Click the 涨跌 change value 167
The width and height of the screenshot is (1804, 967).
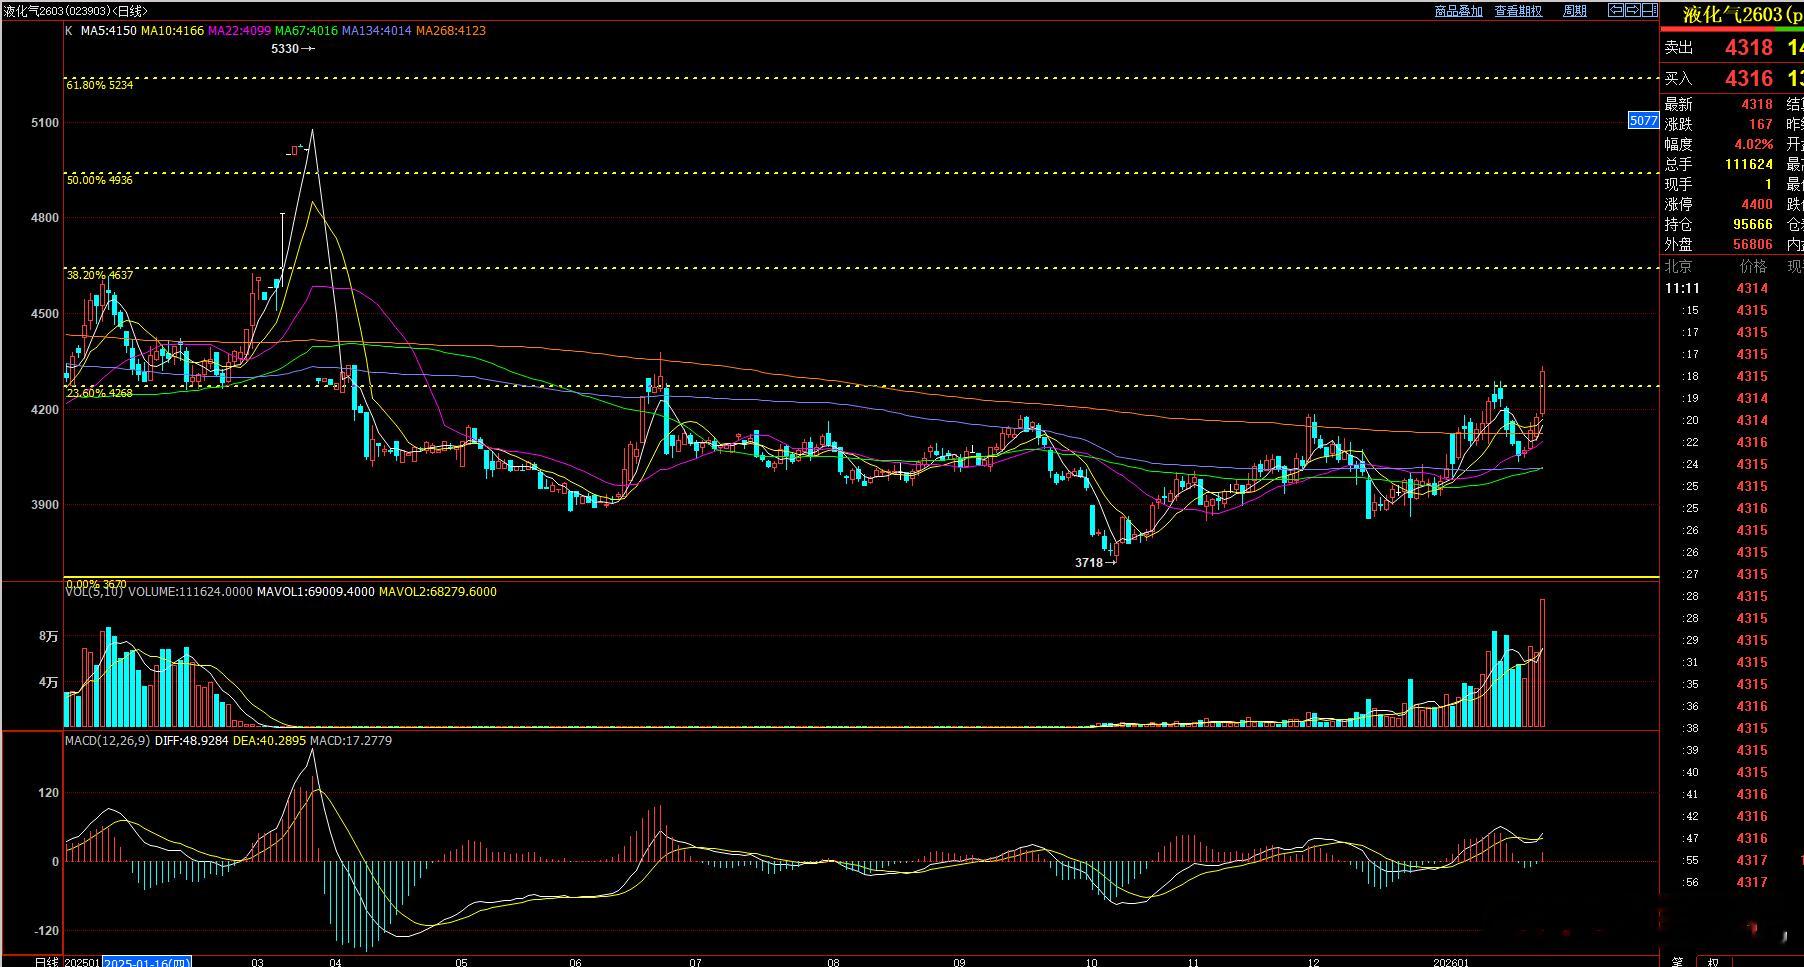1761,124
